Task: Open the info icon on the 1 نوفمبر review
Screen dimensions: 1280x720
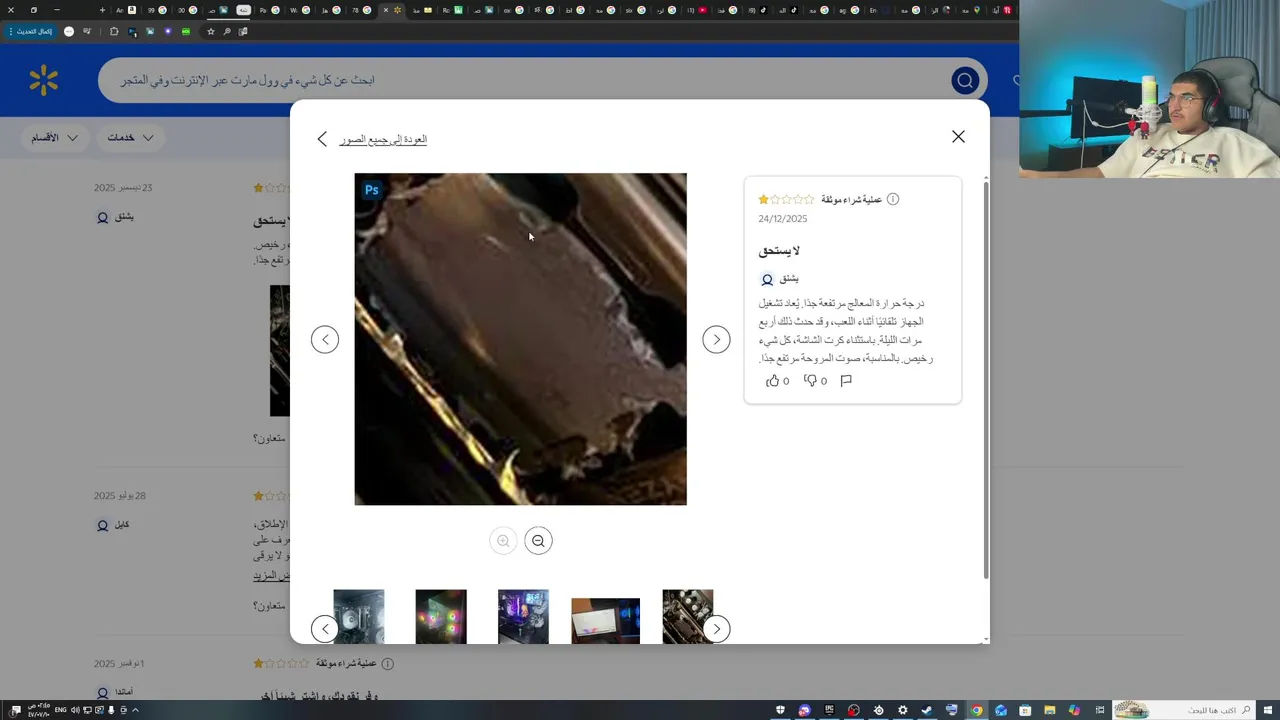Action: click(387, 663)
